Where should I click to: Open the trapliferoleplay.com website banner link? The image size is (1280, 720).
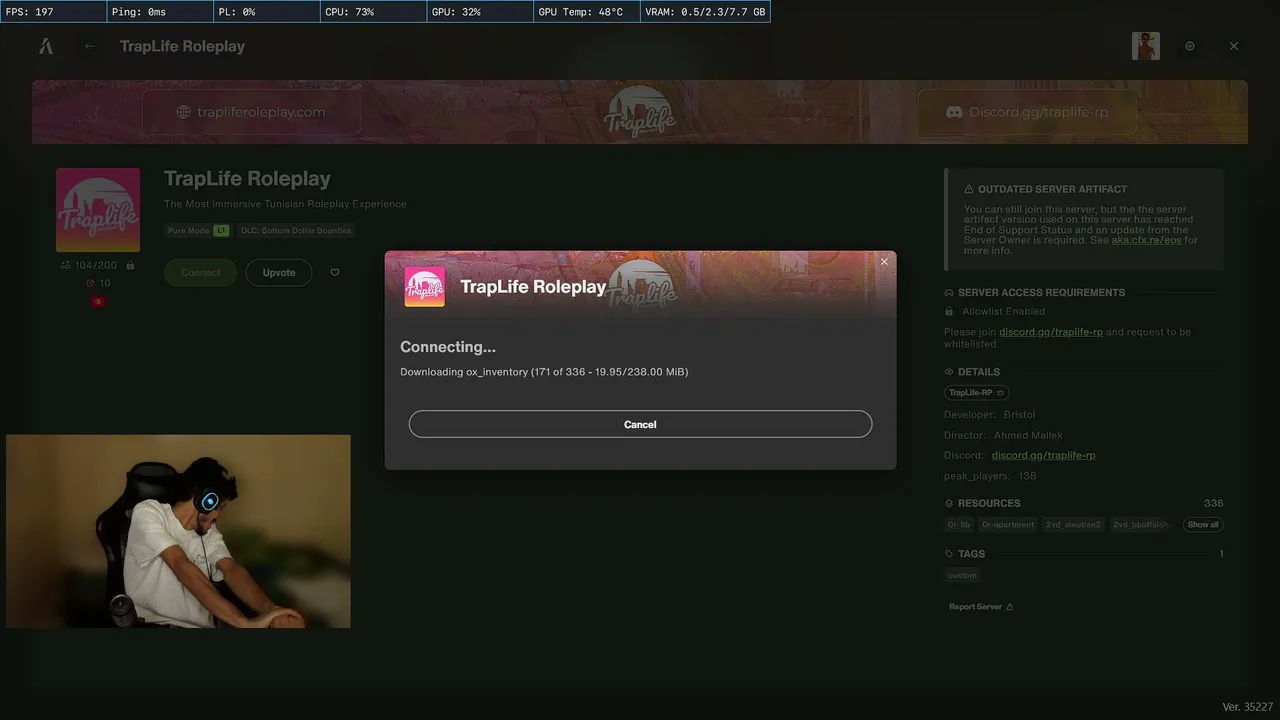[x=251, y=112]
